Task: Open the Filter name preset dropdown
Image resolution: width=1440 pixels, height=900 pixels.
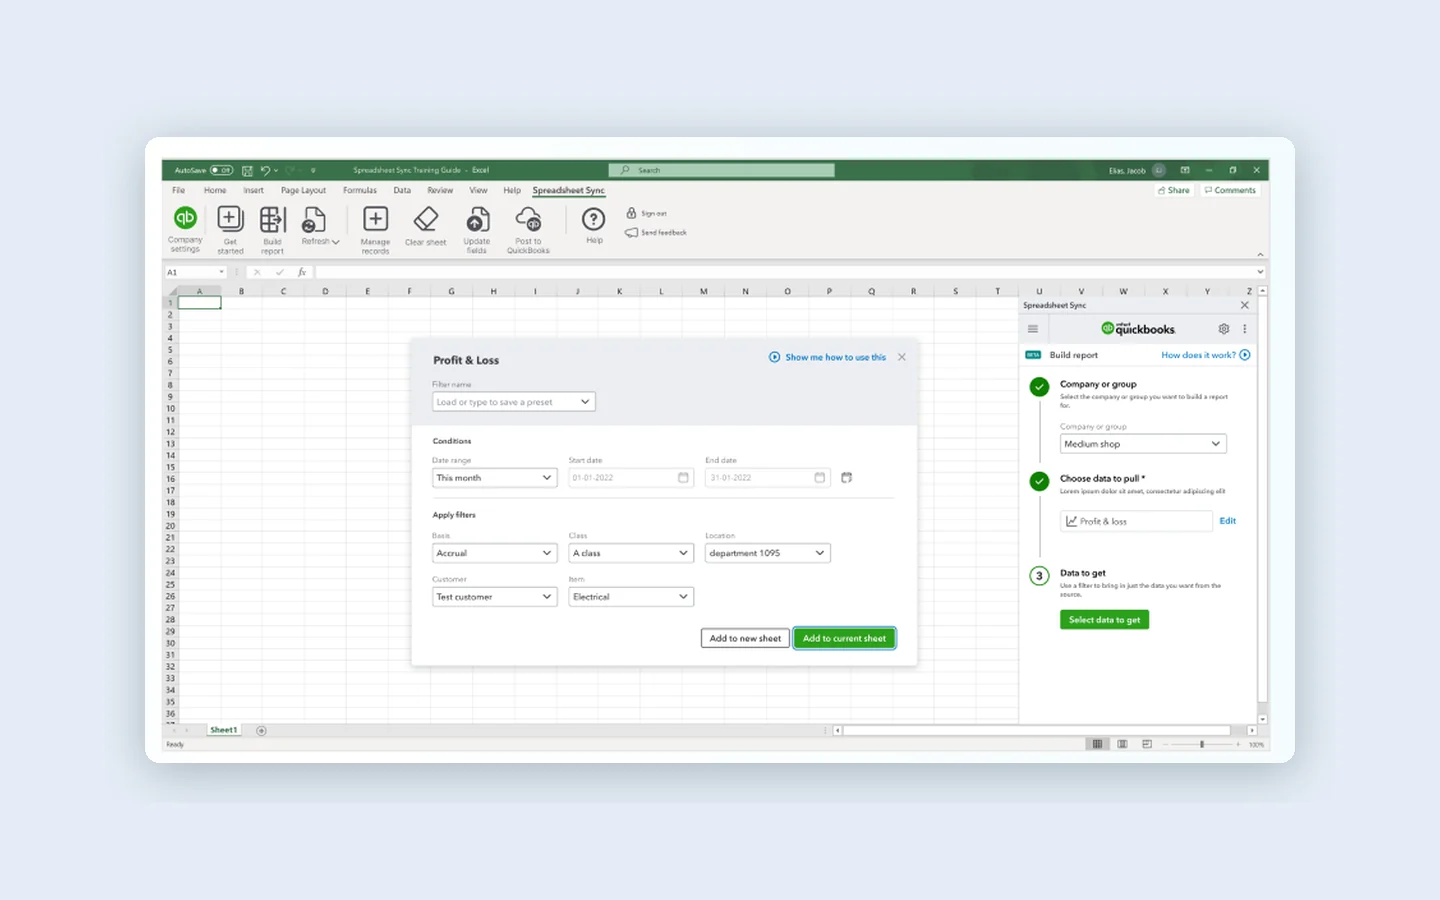Action: point(514,402)
